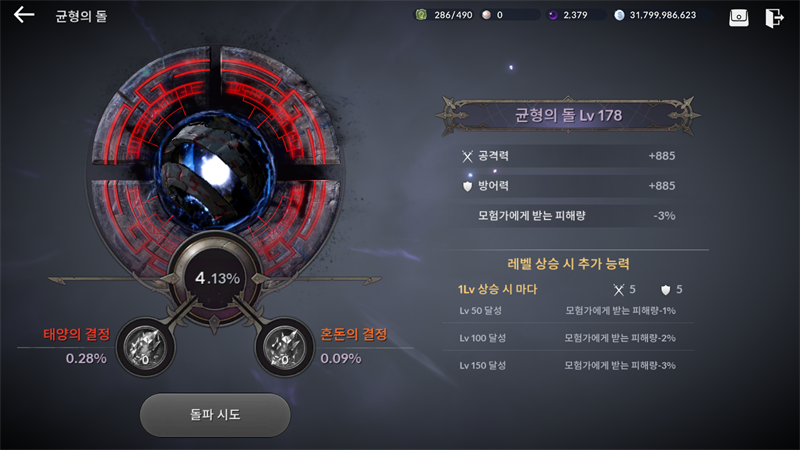This screenshot has height=450, width=800.
Task: Click the 돌파 시도 button
Action: (x=215, y=414)
